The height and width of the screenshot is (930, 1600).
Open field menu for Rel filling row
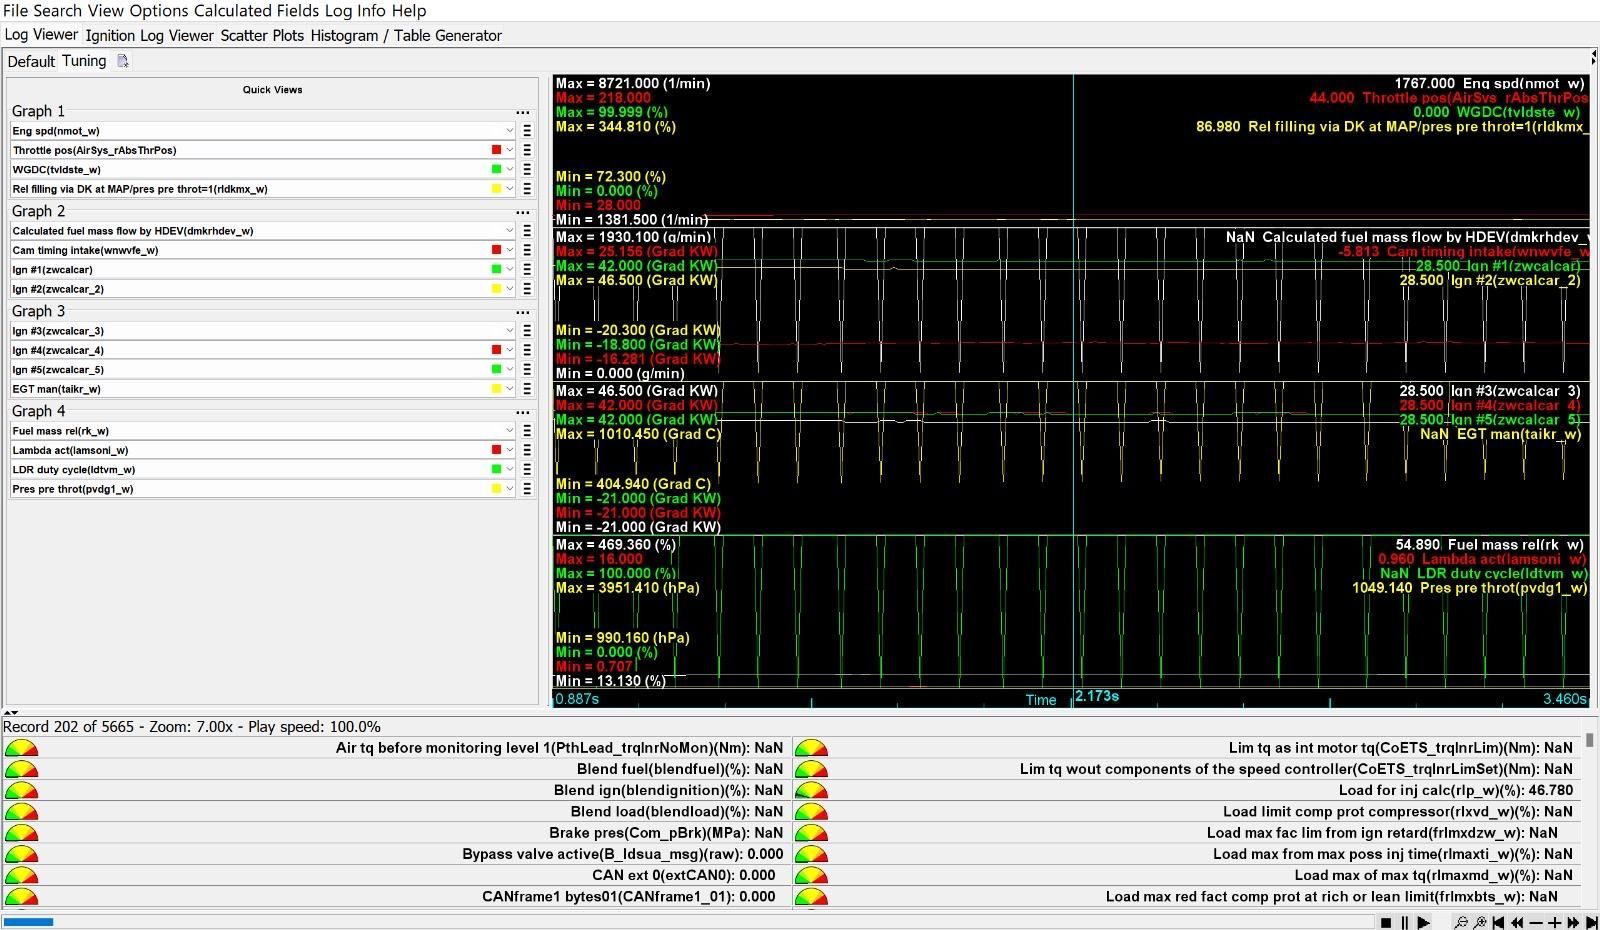pos(527,189)
